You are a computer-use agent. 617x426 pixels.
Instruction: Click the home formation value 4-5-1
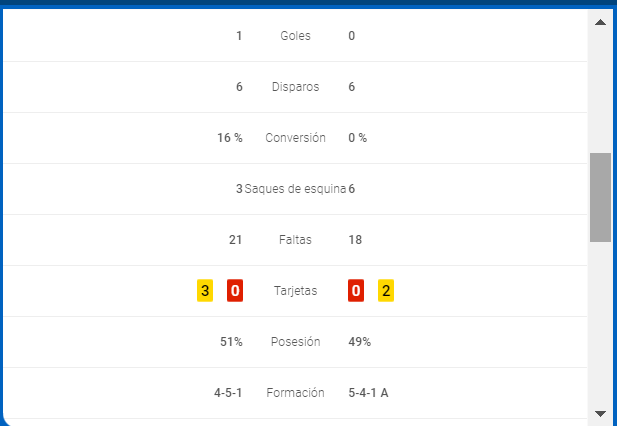pos(228,393)
